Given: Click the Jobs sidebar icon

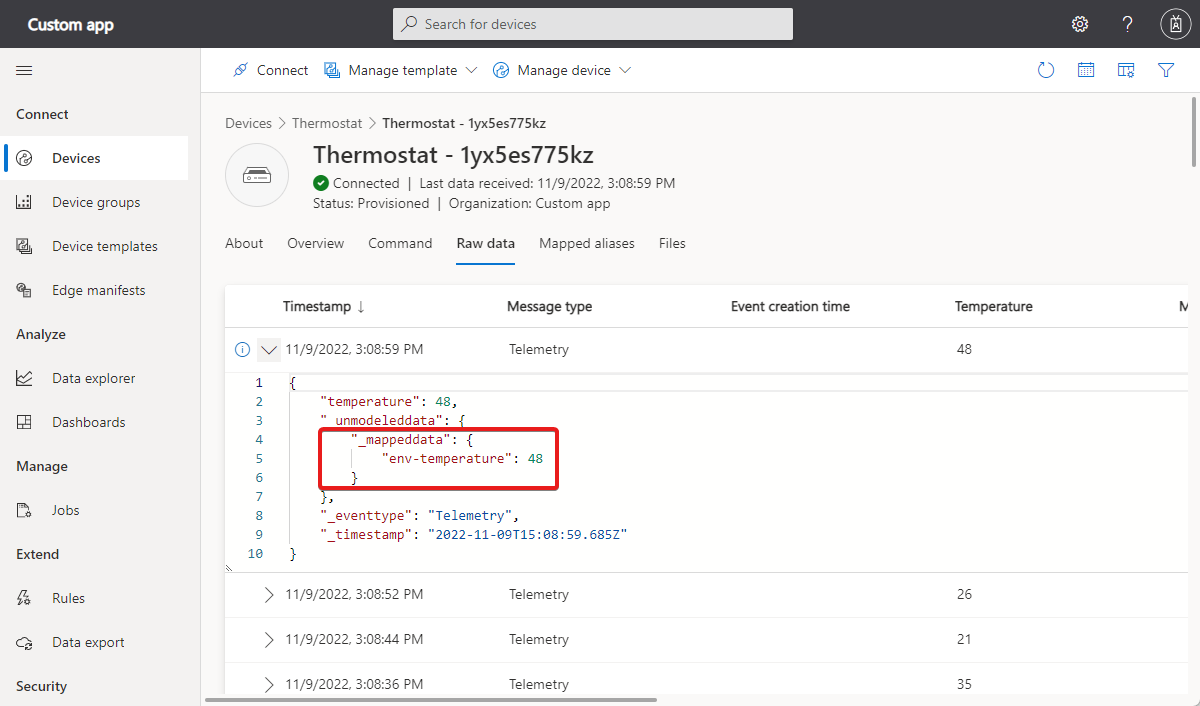Looking at the screenshot, I should pos(24,510).
